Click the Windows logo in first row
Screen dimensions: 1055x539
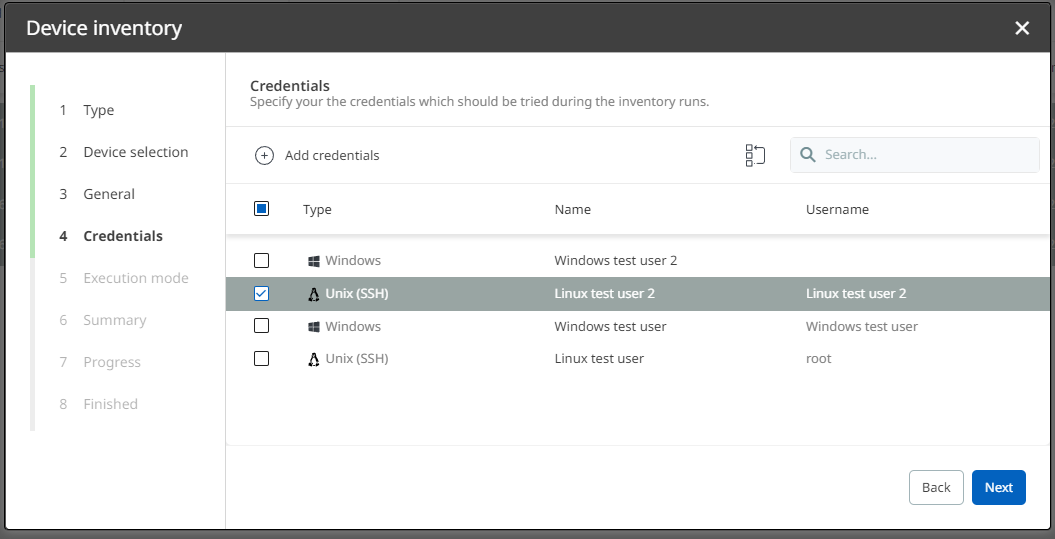(x=314, y=261)
